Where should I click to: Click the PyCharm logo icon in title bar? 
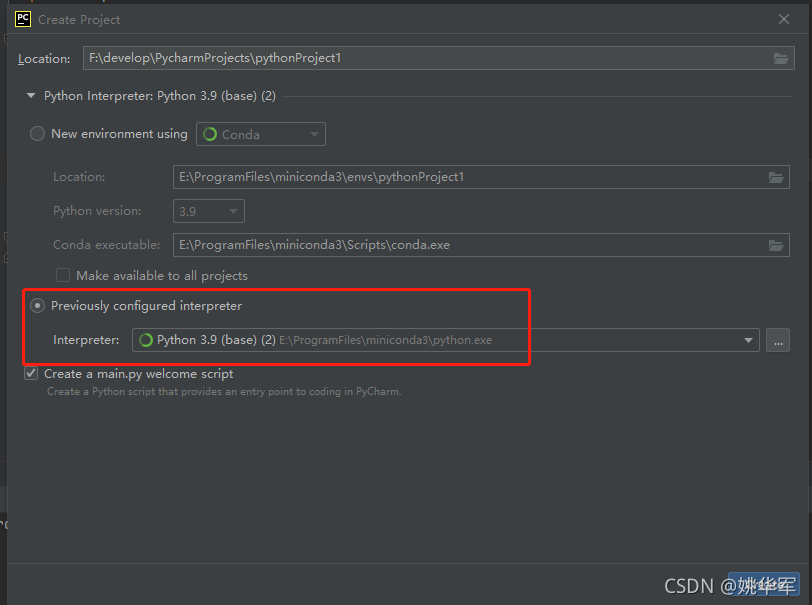pos(23,19)
